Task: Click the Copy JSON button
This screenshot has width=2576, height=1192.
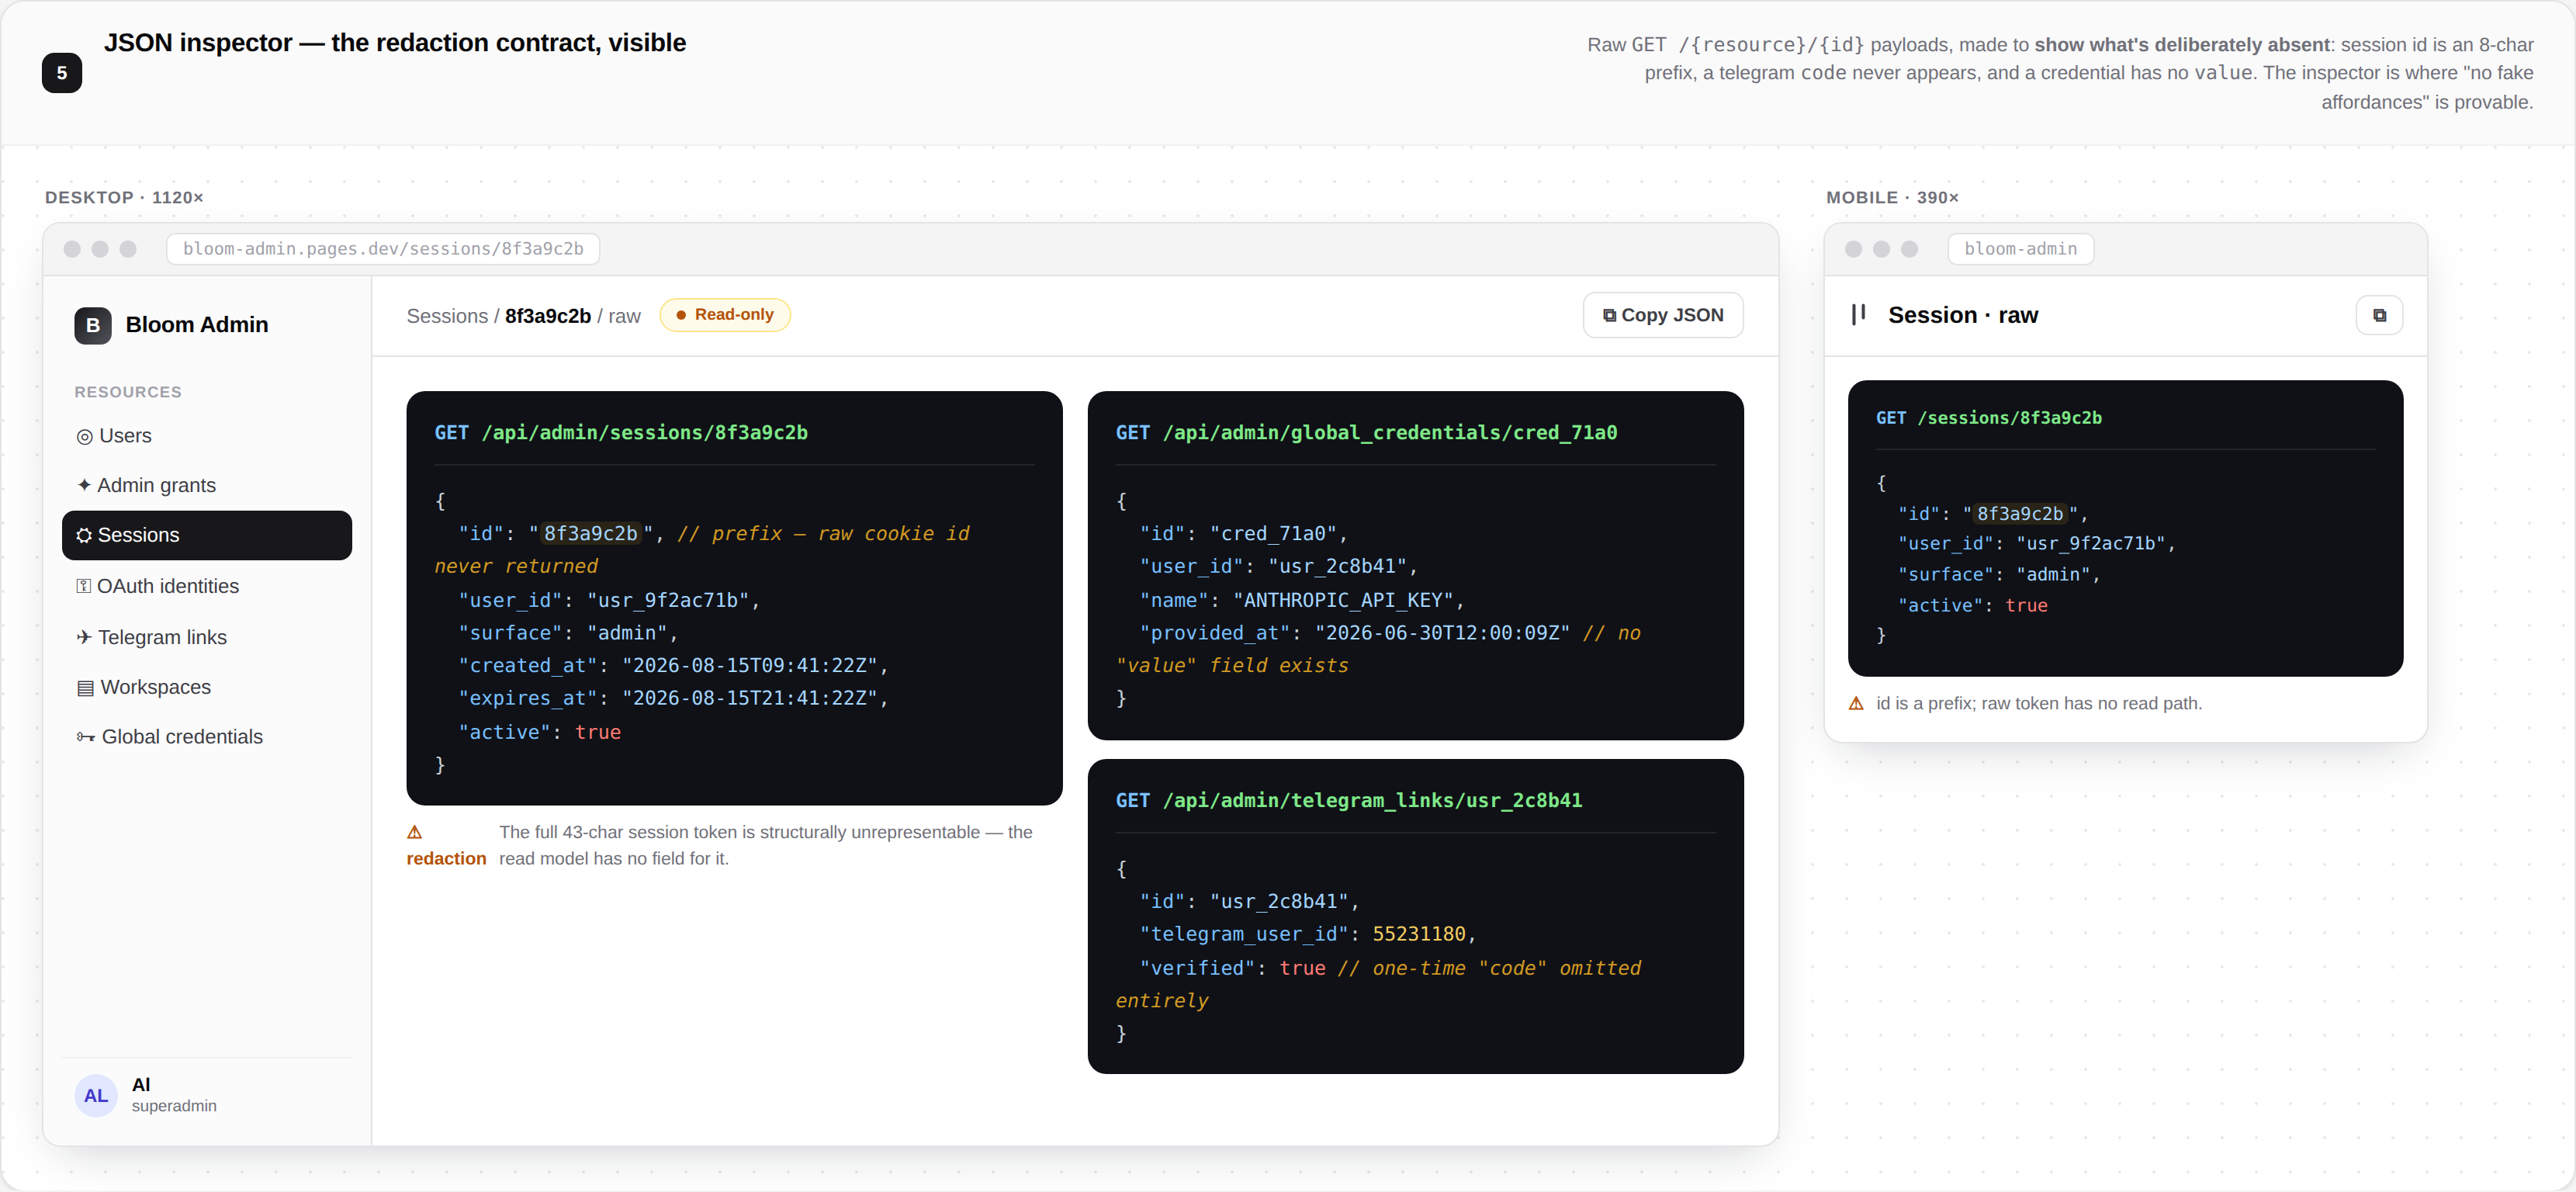Action: tap(1663, 315)
